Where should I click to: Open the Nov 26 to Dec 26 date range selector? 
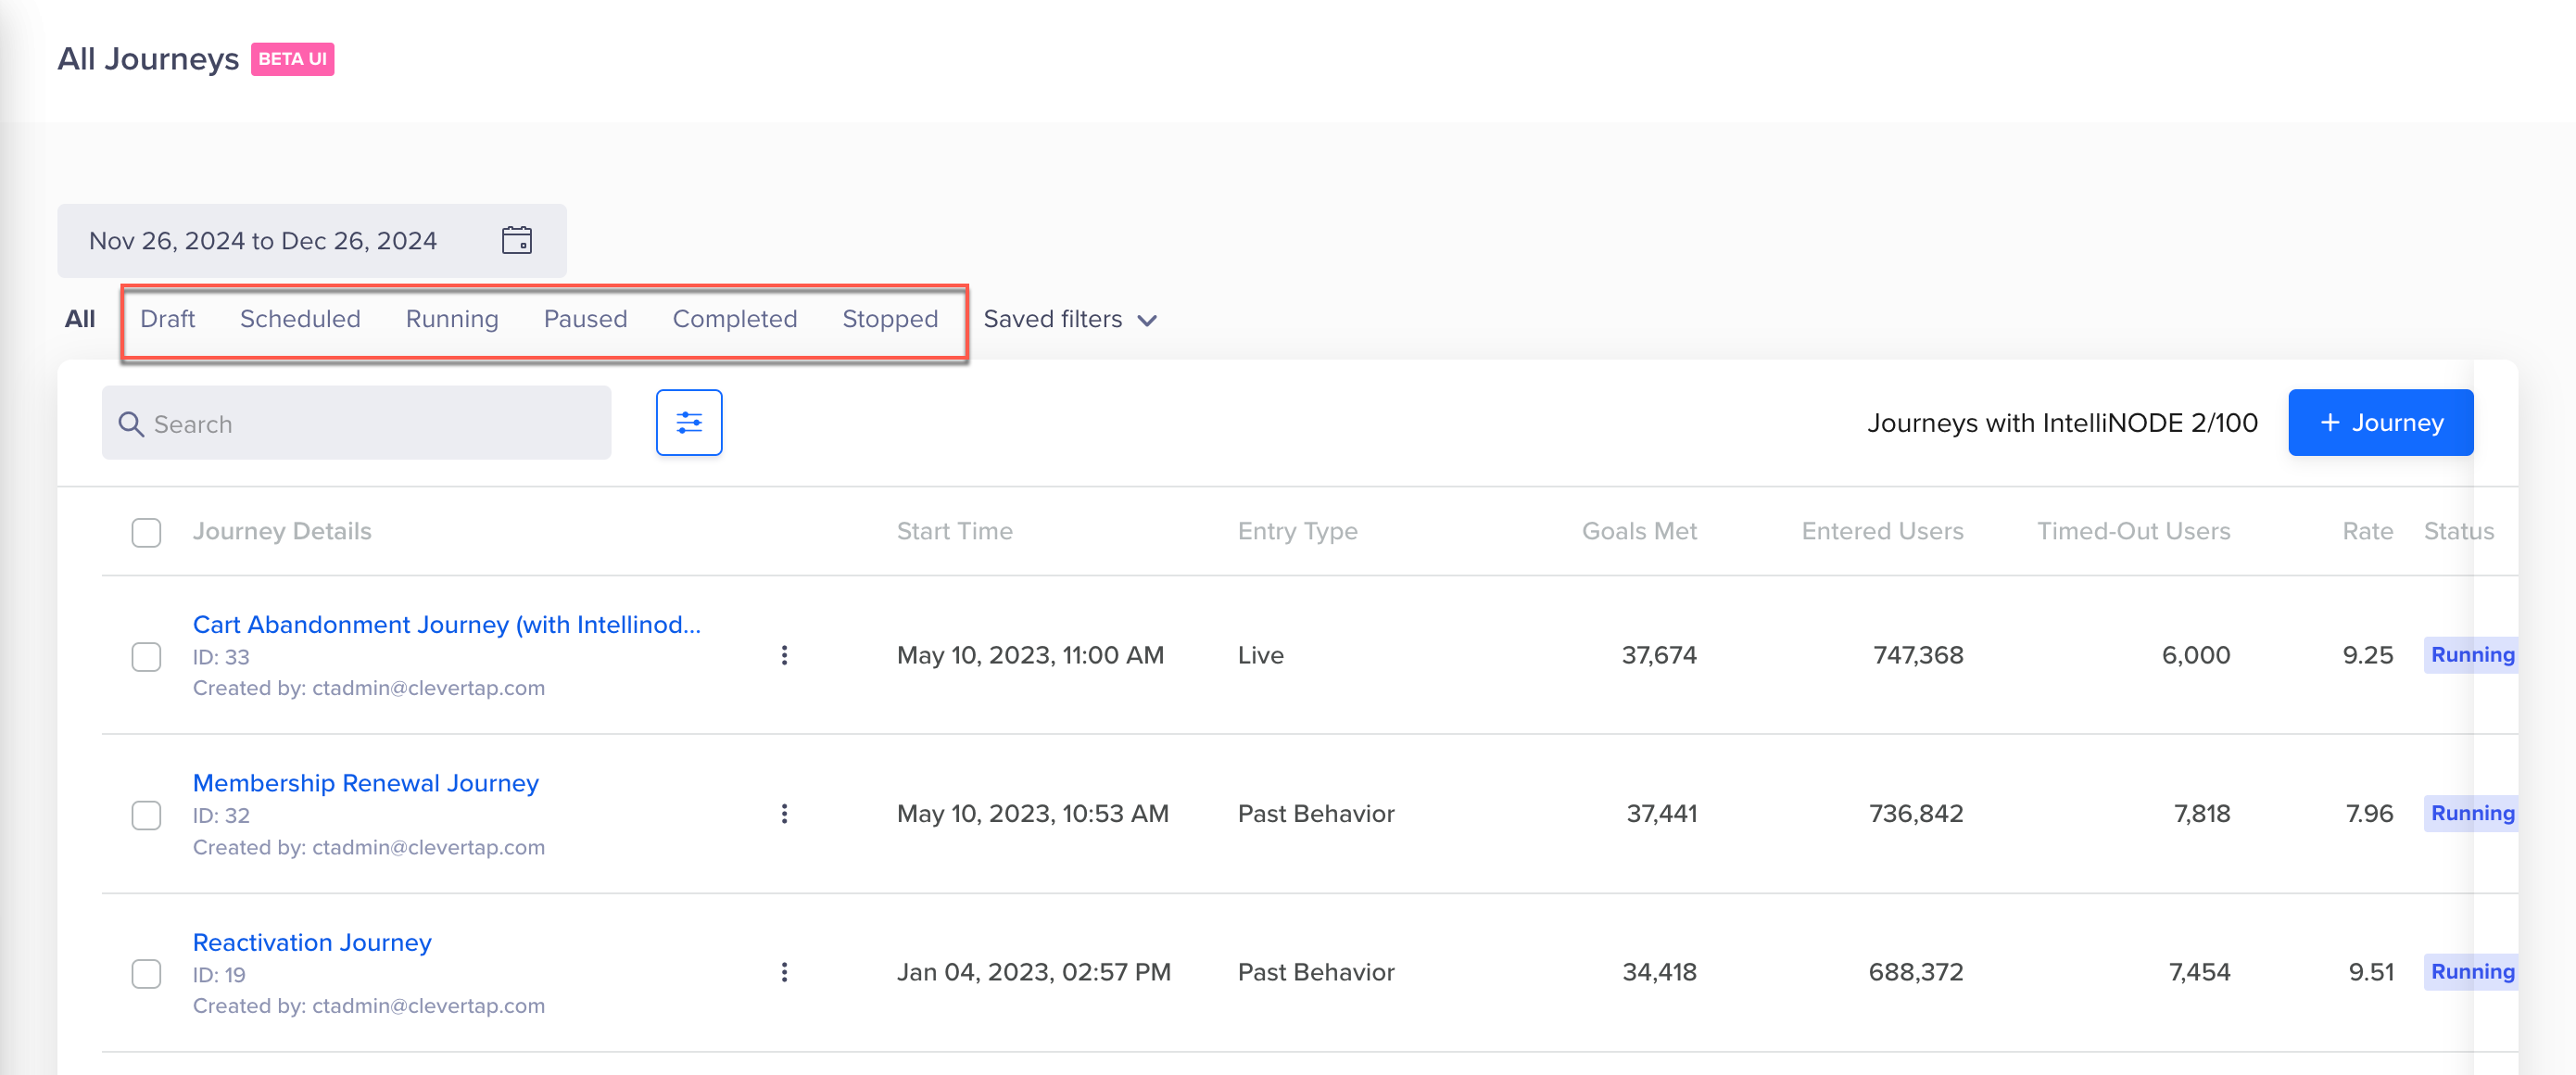click(x=312, y=241)
